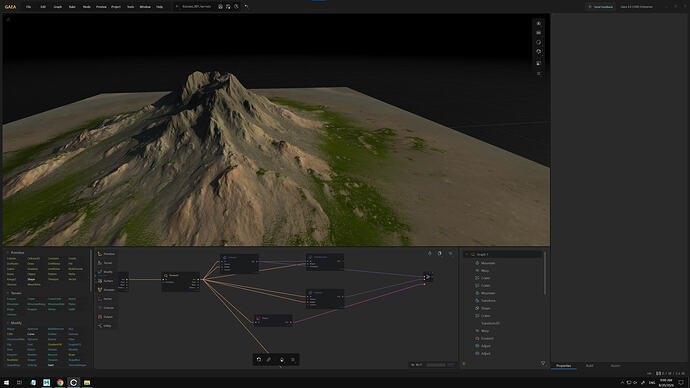The height and width of the screenshot is (388, 690).
Task: Select the hand pan tool in graph toolbar
Action: [x=282, y=359]
